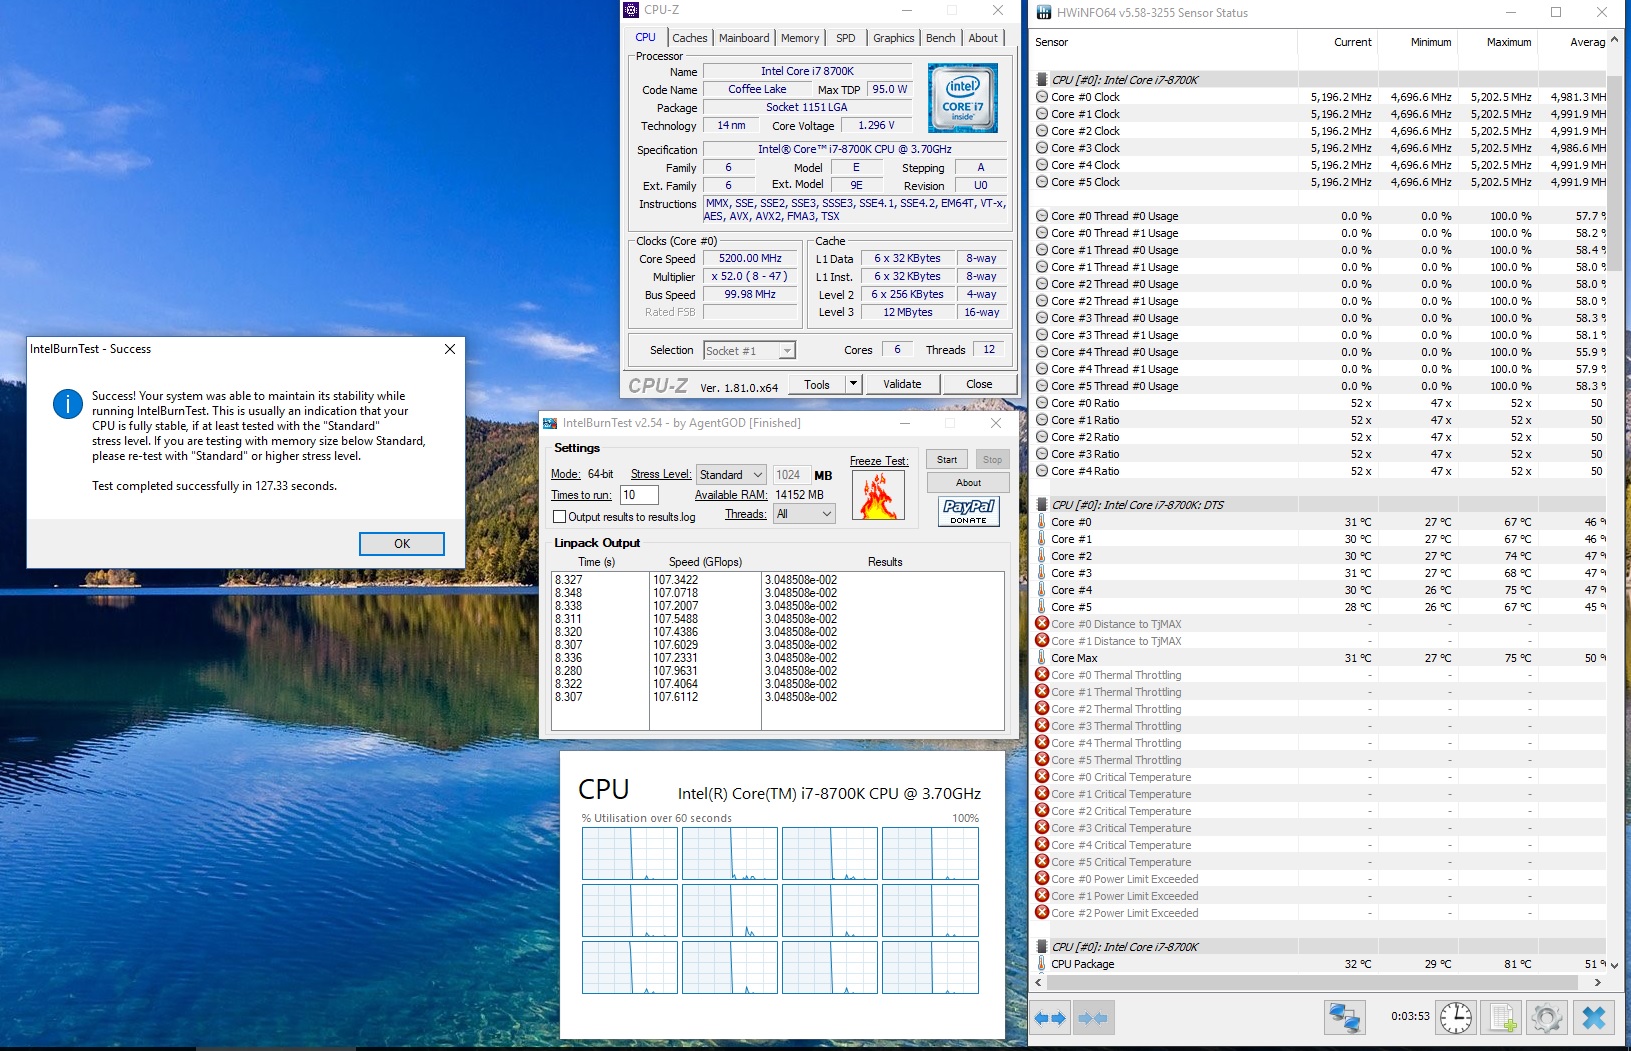Viewport: 1631px width, 1051px height.
Task: Select the Core Max sensor row
Action: (x=1320, y=658)
